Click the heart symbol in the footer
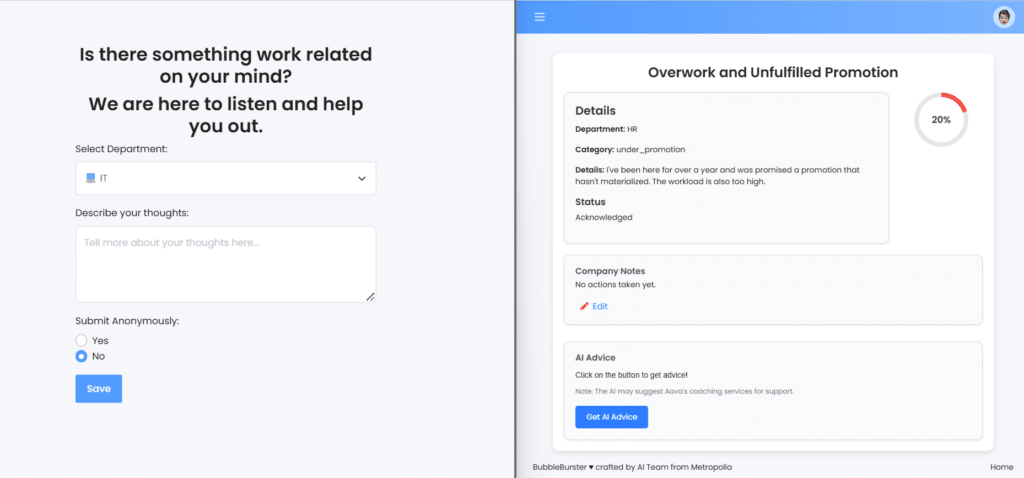Image resolution: width=1024 pixels, height=478 pixels. coord(591,467)
